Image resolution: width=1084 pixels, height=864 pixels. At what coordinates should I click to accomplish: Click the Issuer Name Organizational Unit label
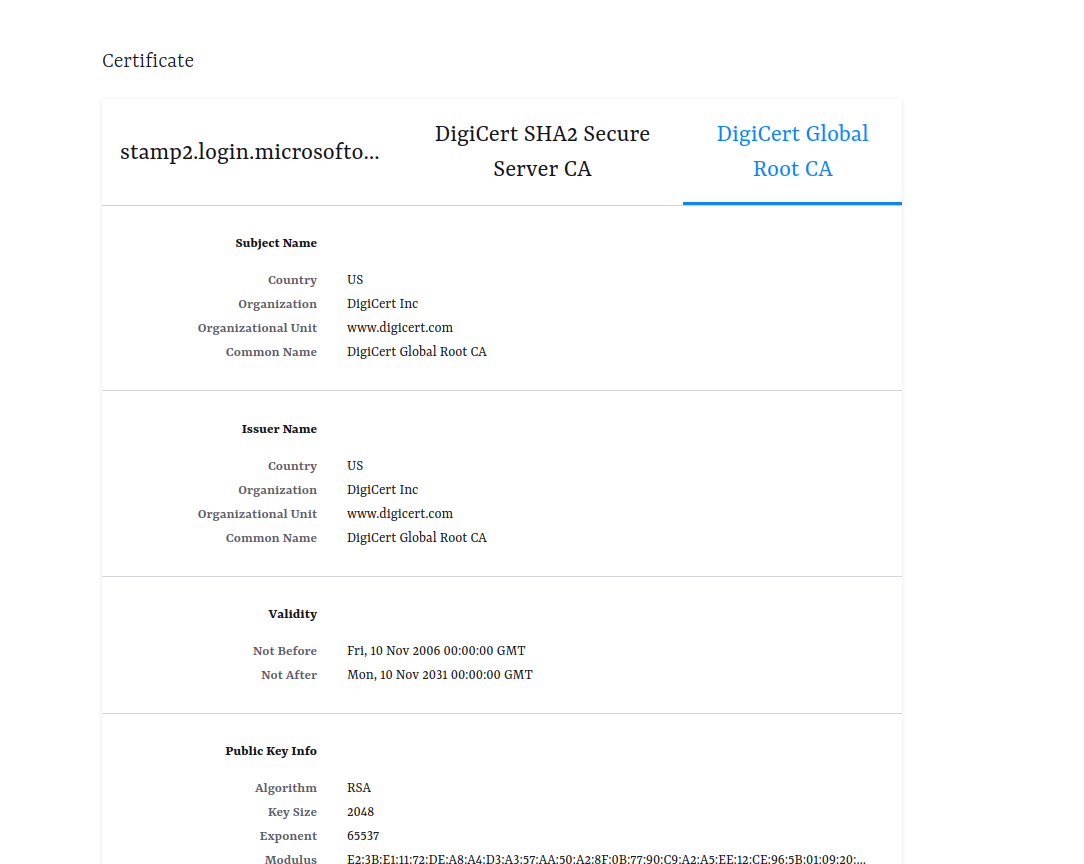[257, 514]
